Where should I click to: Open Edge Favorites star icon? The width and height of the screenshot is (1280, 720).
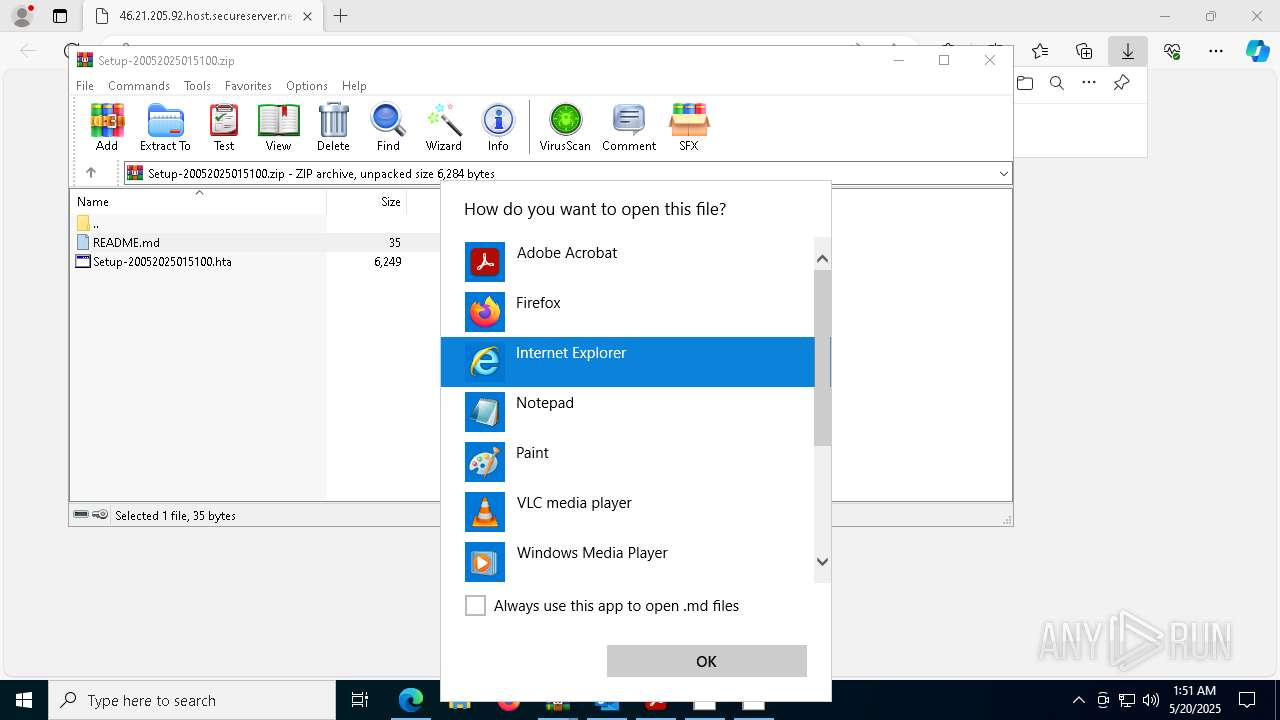click(1040, 51)
